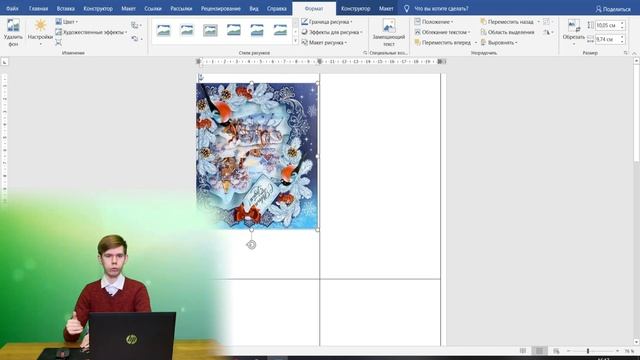
Task: Switch to the Рецензирование tab
Action: (220, 8)
